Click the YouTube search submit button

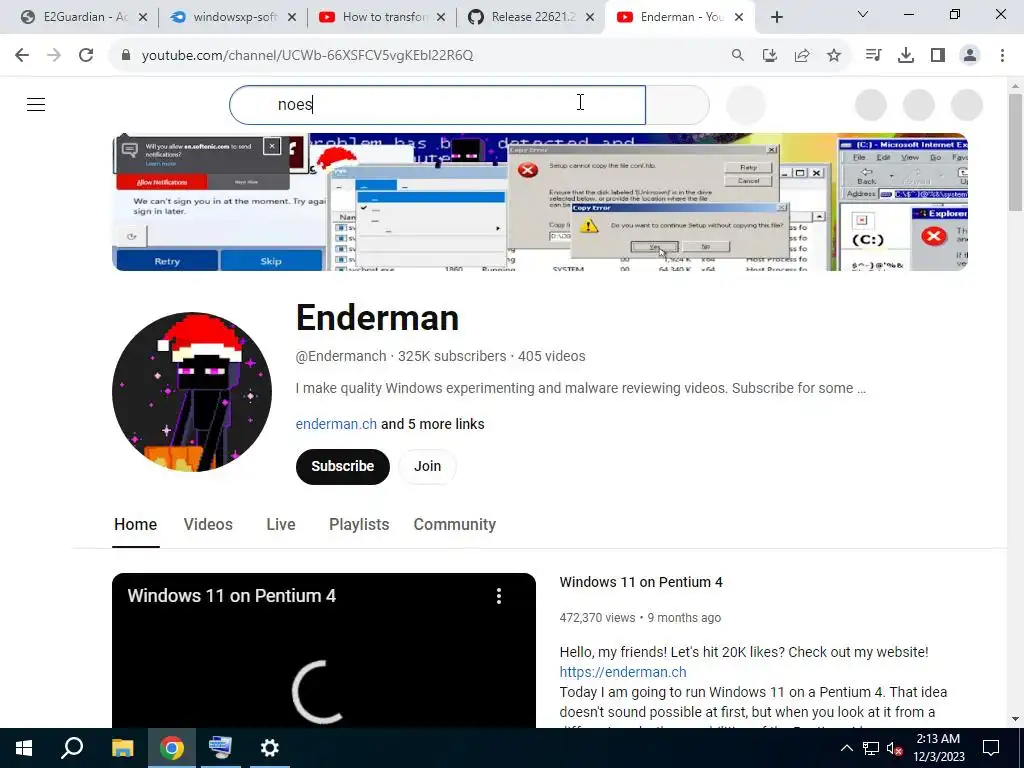point(677,104)
